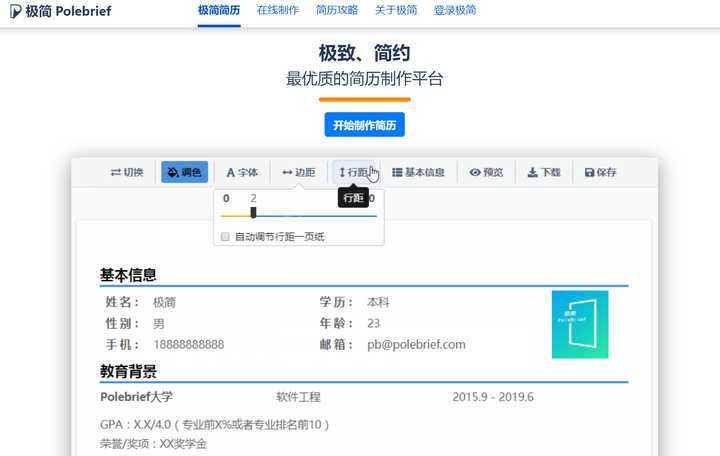Click the 软件工程 major text
This screenshot has width=720, height=456.
pos(298,397)
